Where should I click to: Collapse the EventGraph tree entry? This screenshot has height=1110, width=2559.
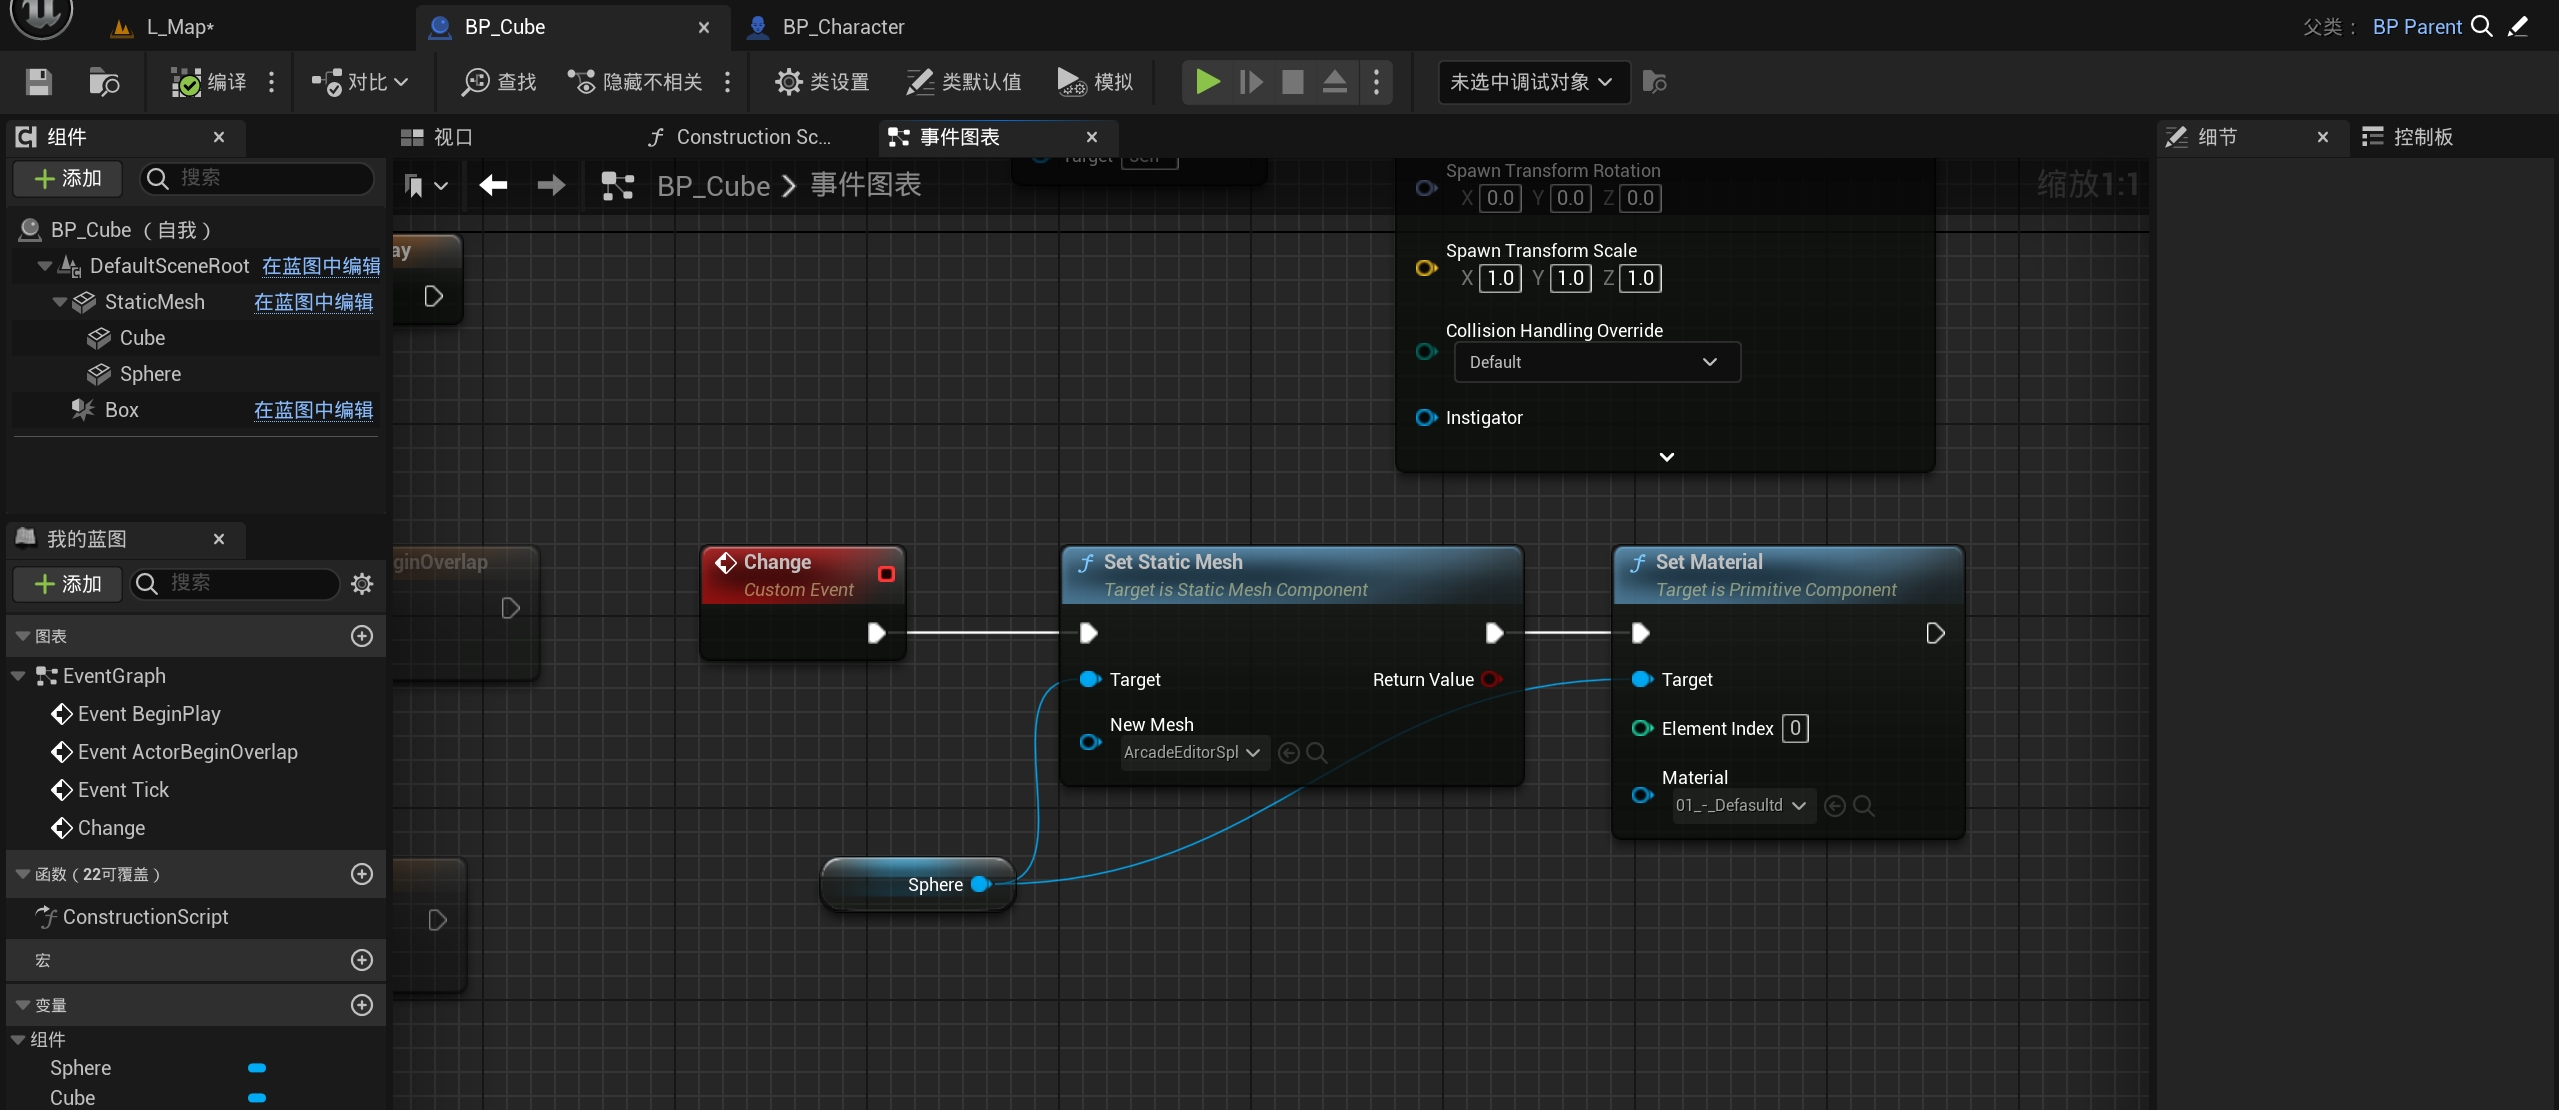click(x=18, y=676)
